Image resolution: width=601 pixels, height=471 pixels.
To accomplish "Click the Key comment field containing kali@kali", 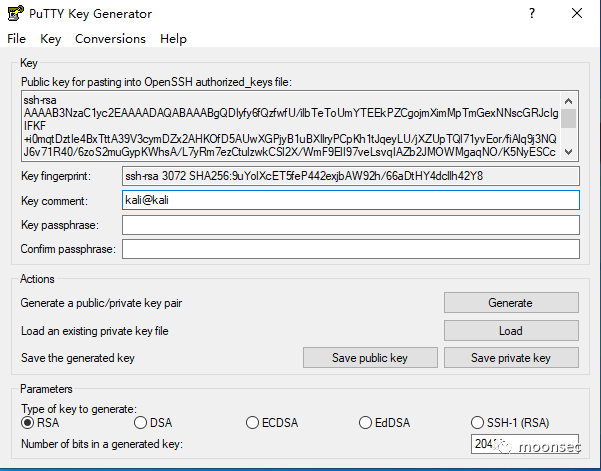I will 351,200.
